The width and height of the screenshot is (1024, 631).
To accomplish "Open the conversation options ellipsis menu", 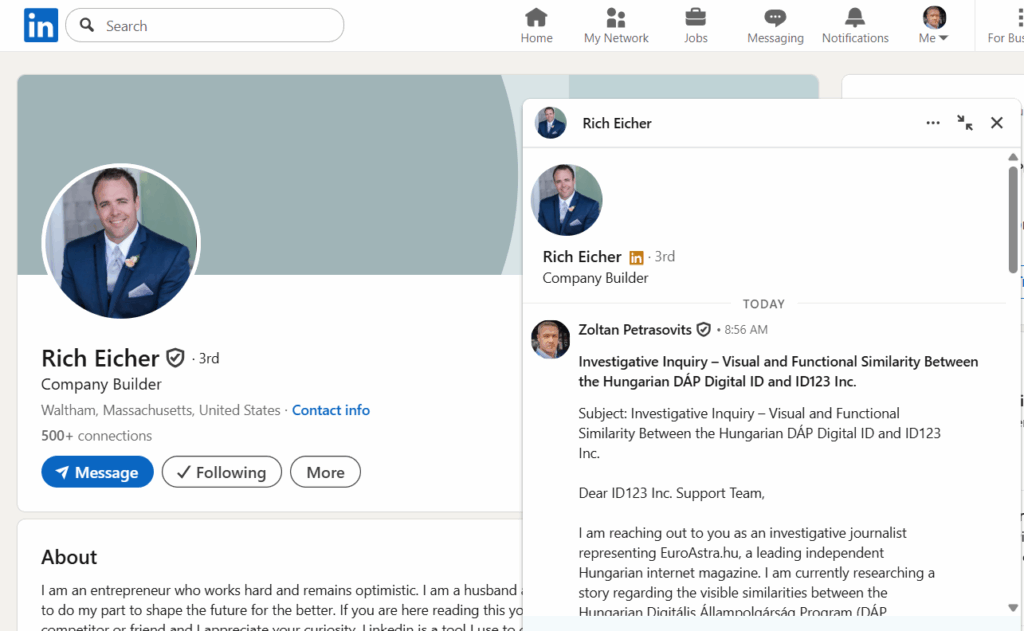I will tap(933, 122).
